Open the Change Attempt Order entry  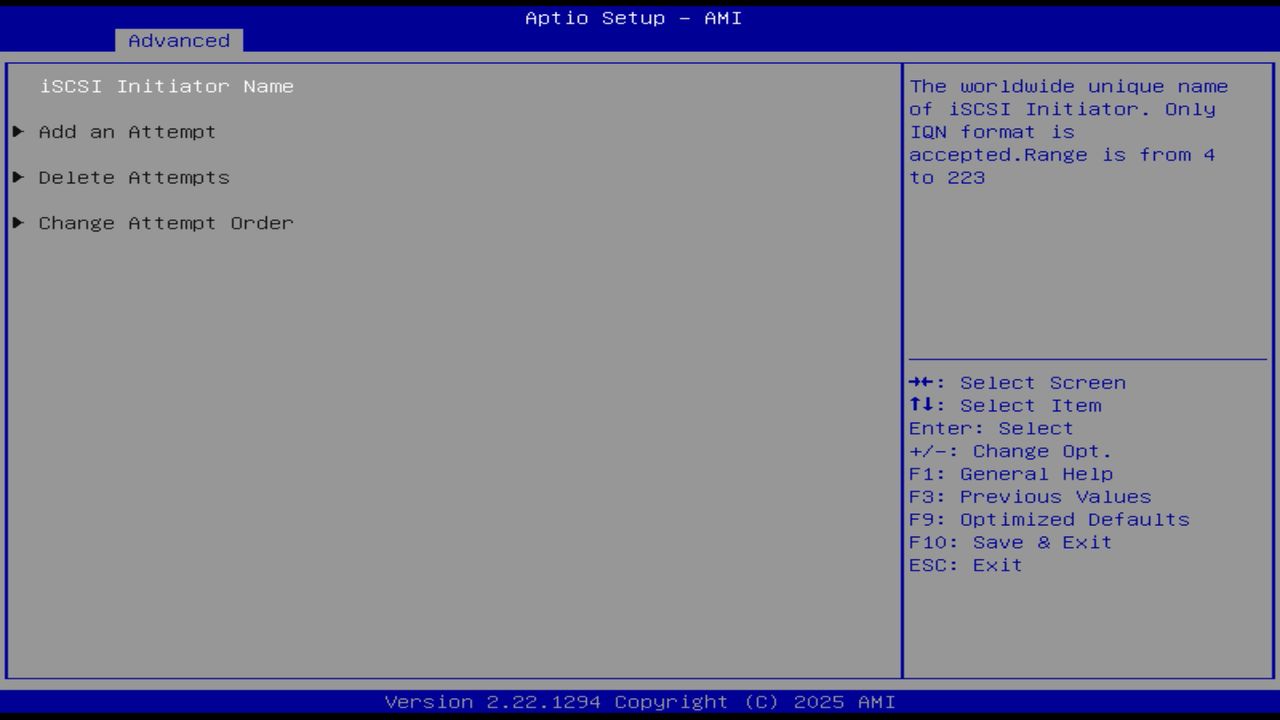pos(166,222)
